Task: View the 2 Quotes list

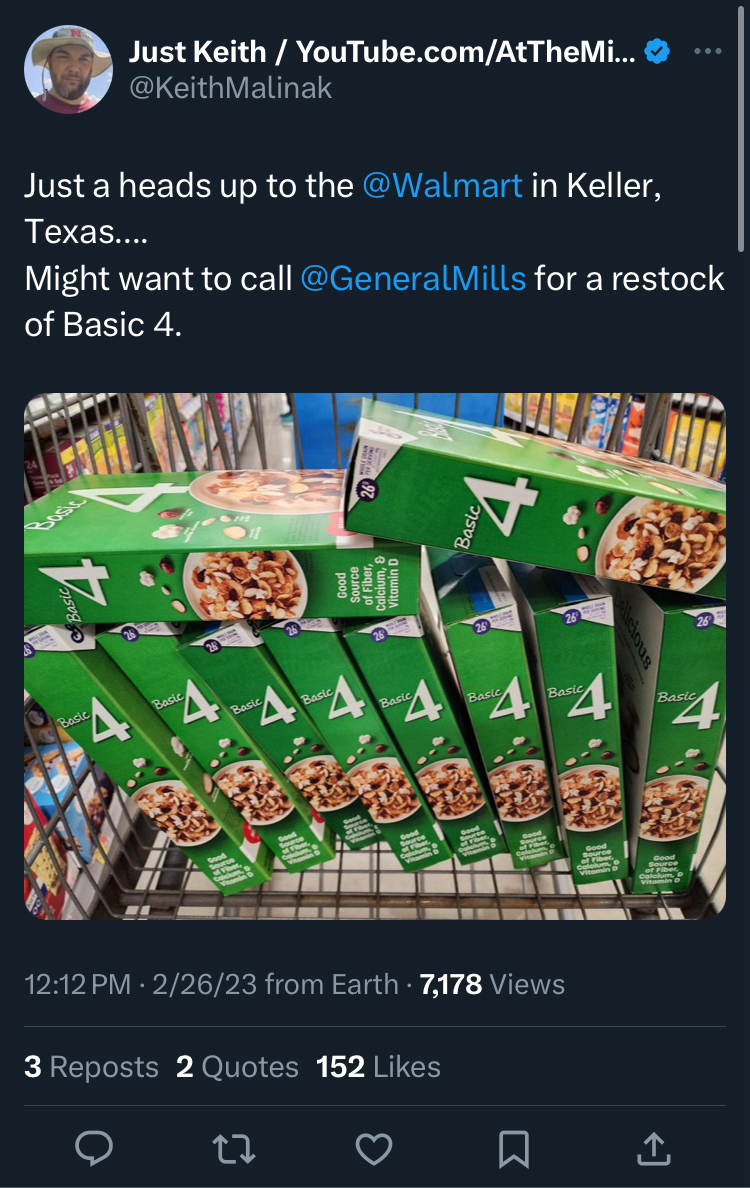Action: 237,1067
